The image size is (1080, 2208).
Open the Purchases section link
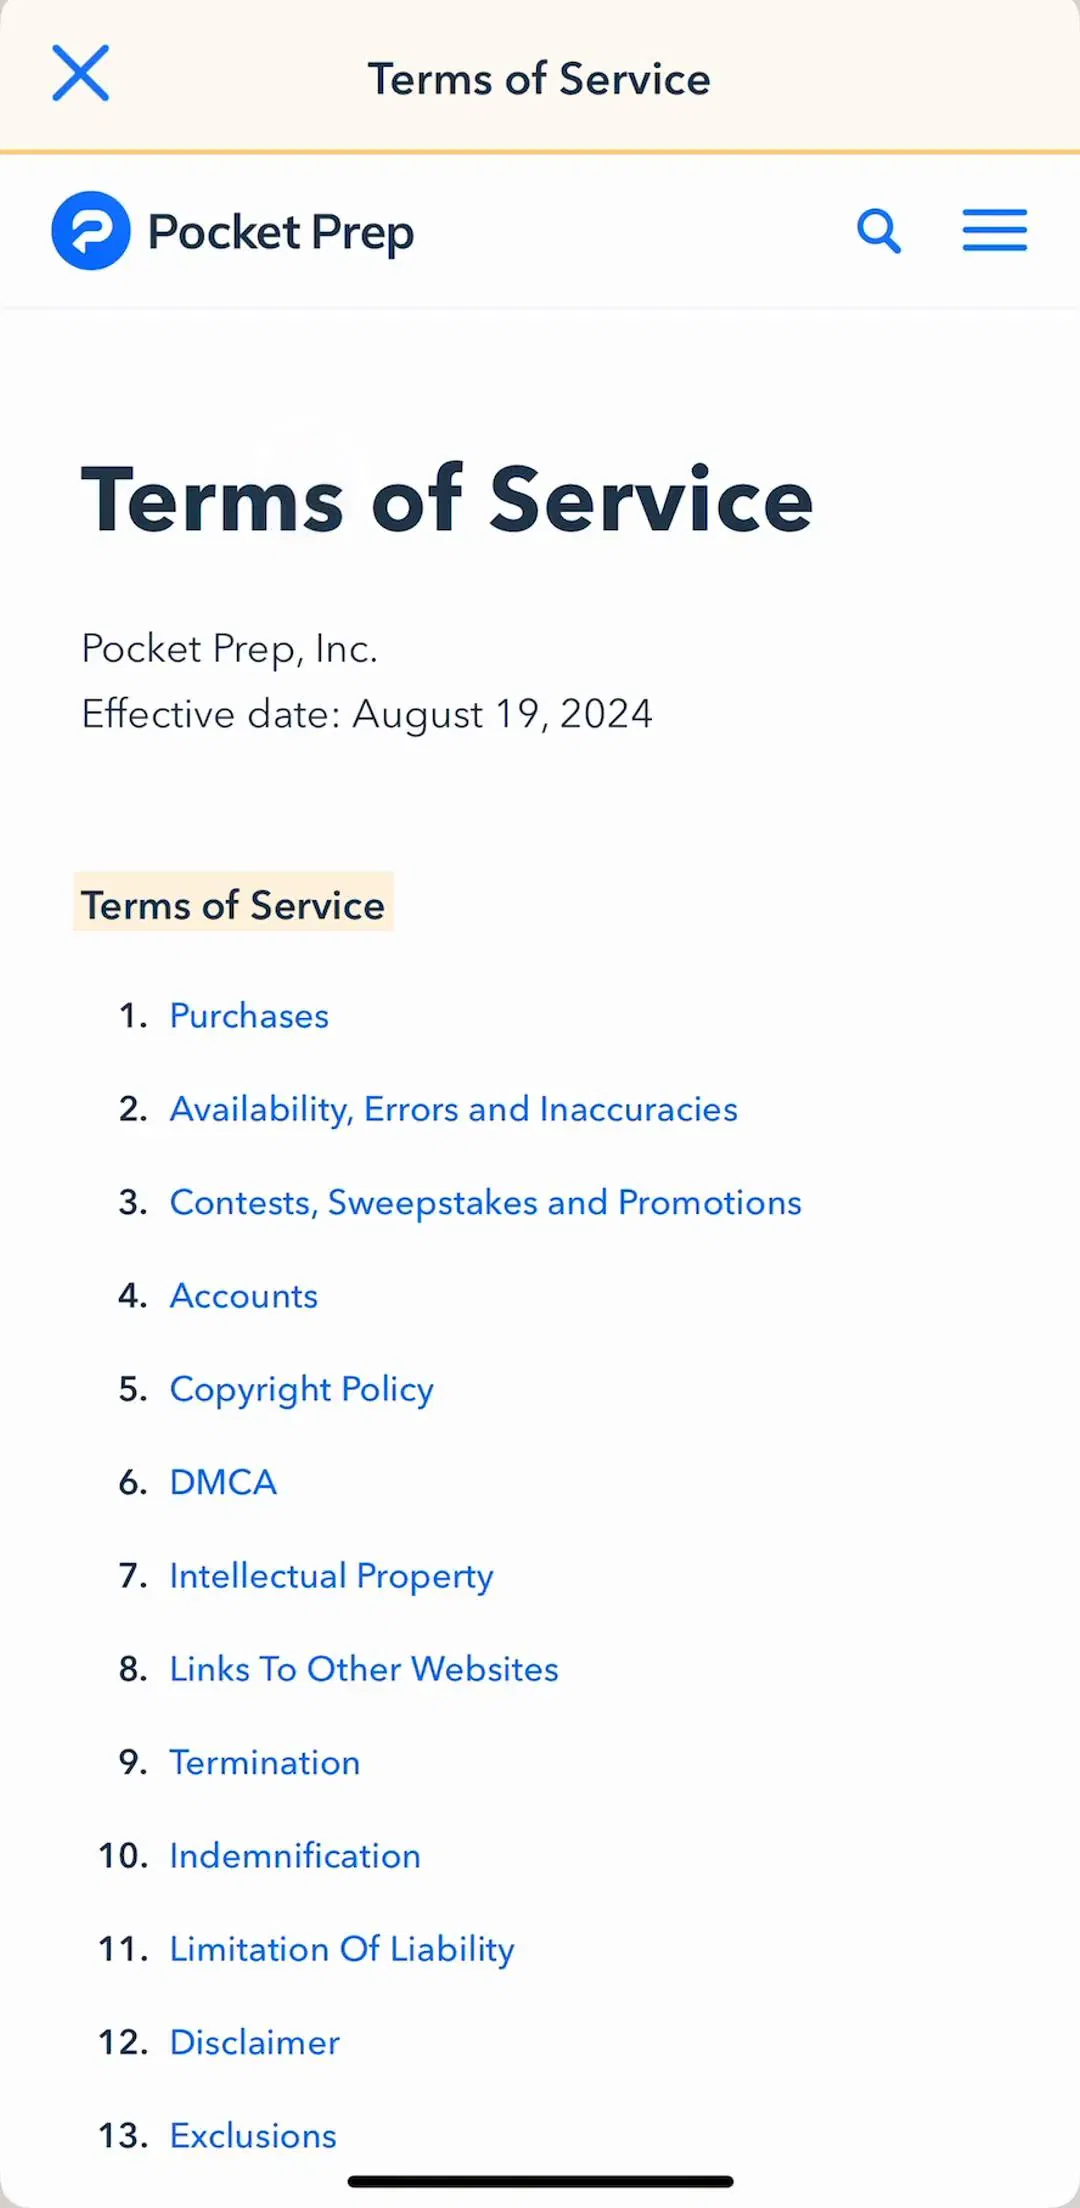(249, 1016)
